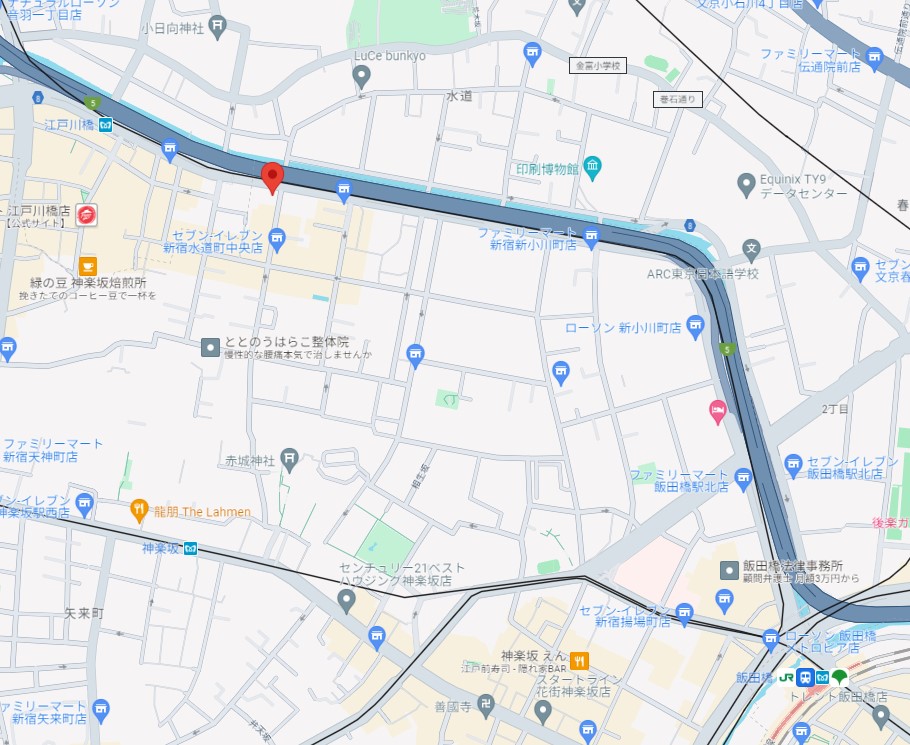
Task: Open the 赤城神社 shrine marker
Action: pyautogui.click(x=289, y=460)
